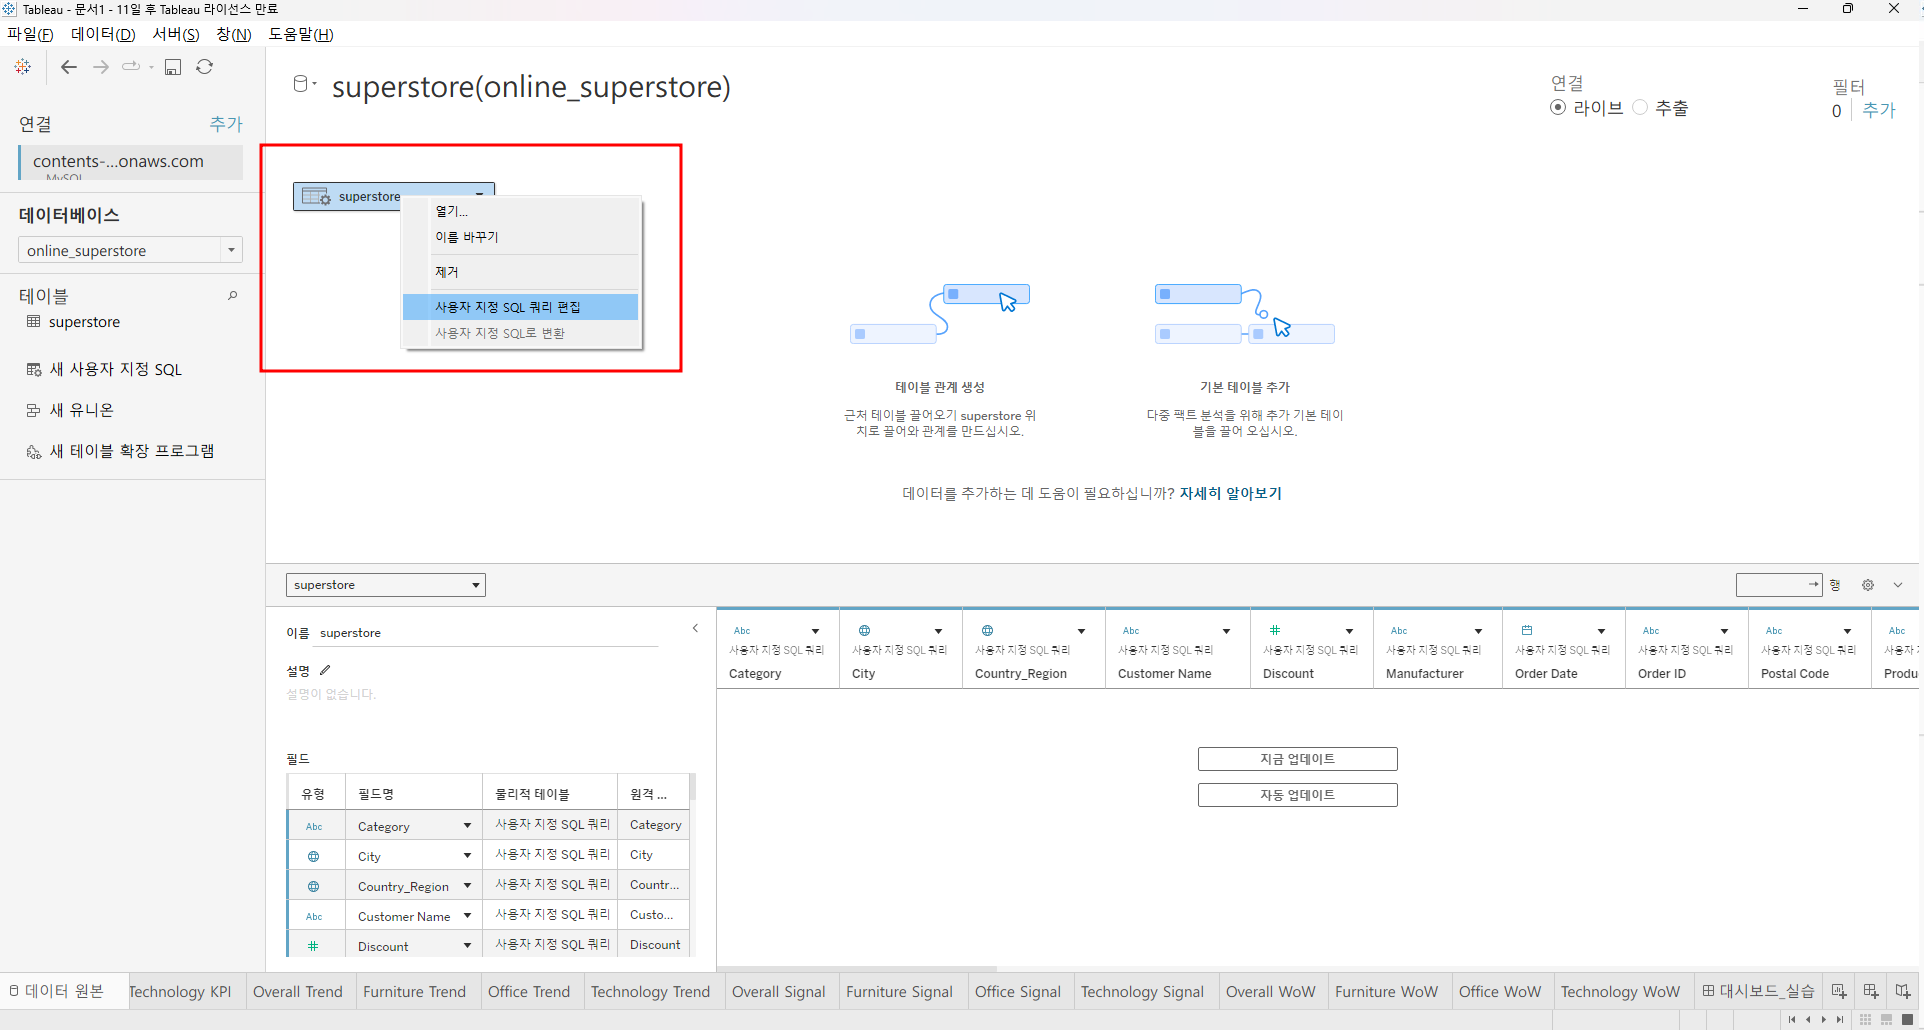Go back using the toolbar back arrow
The image size is (1924, 1030).
coord(69,67)
